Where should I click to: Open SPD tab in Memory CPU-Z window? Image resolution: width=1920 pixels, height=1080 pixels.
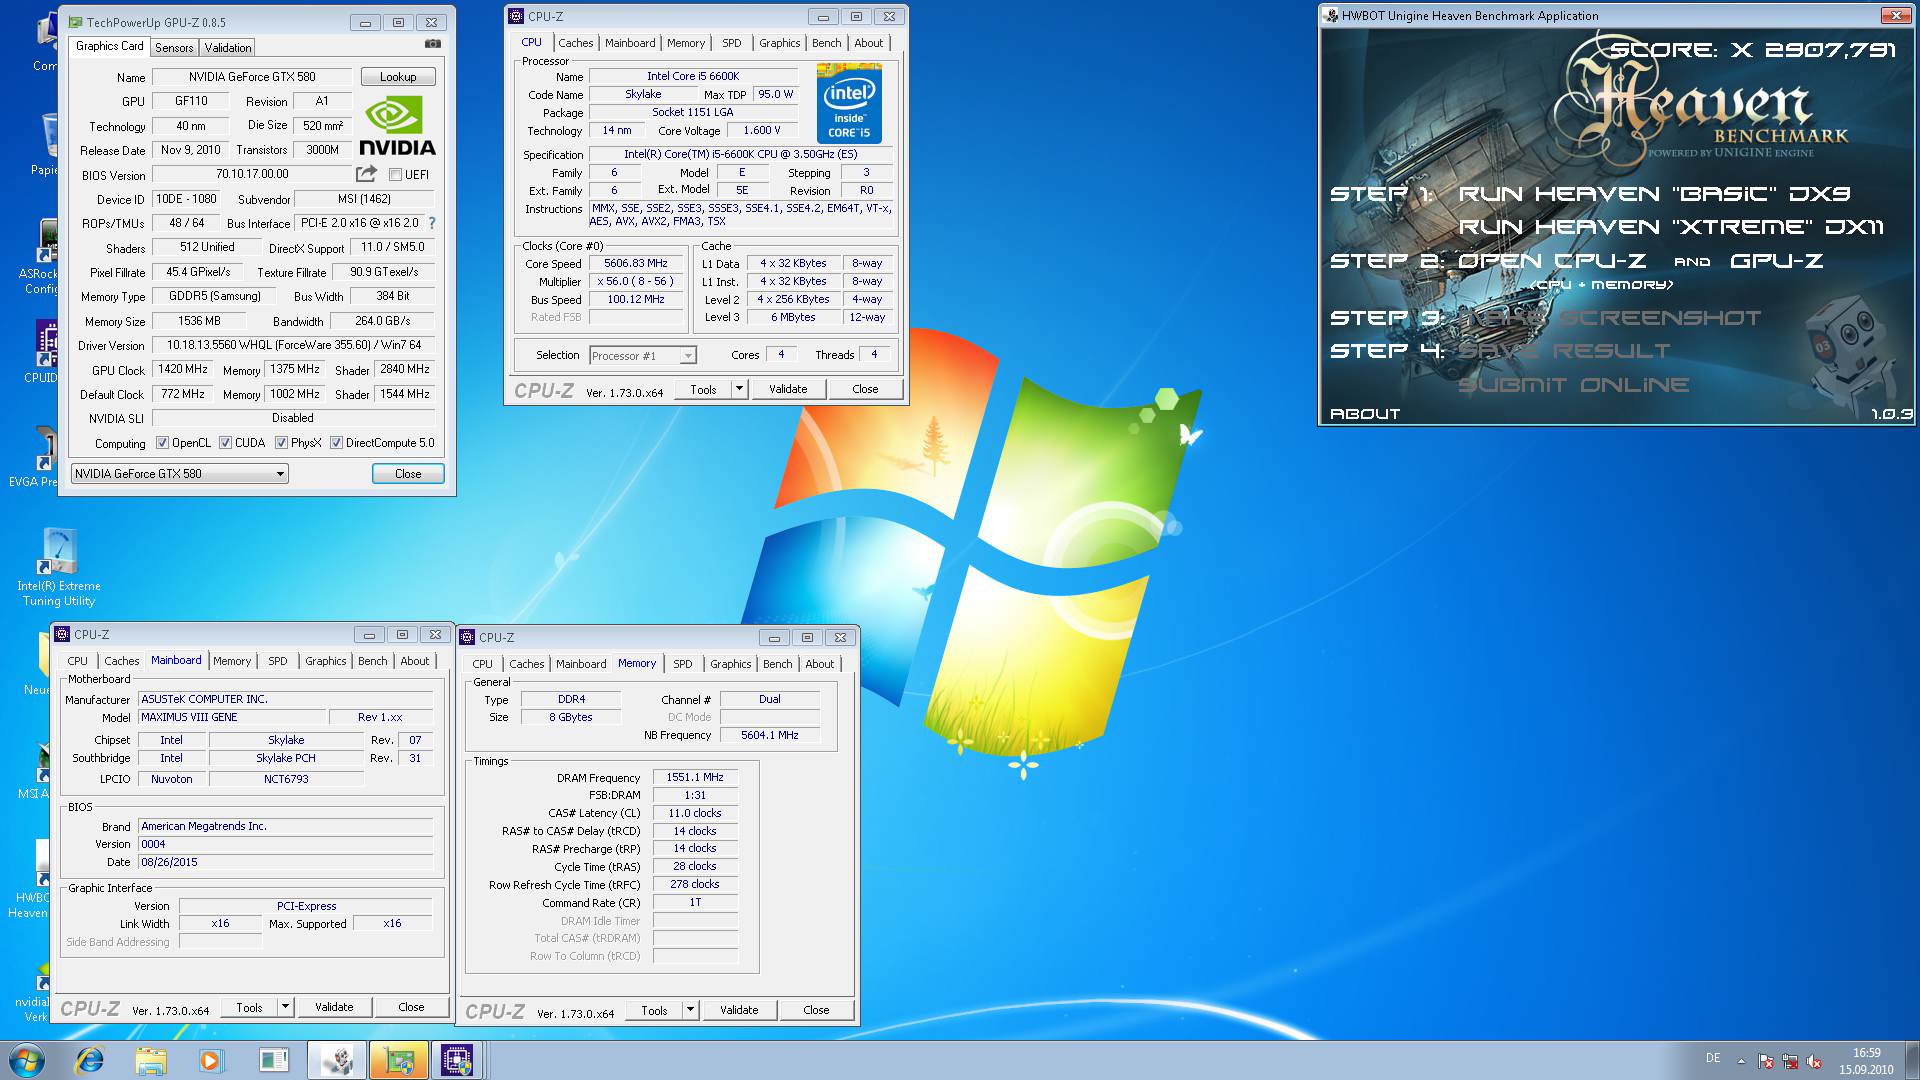(x=683, y=664)
